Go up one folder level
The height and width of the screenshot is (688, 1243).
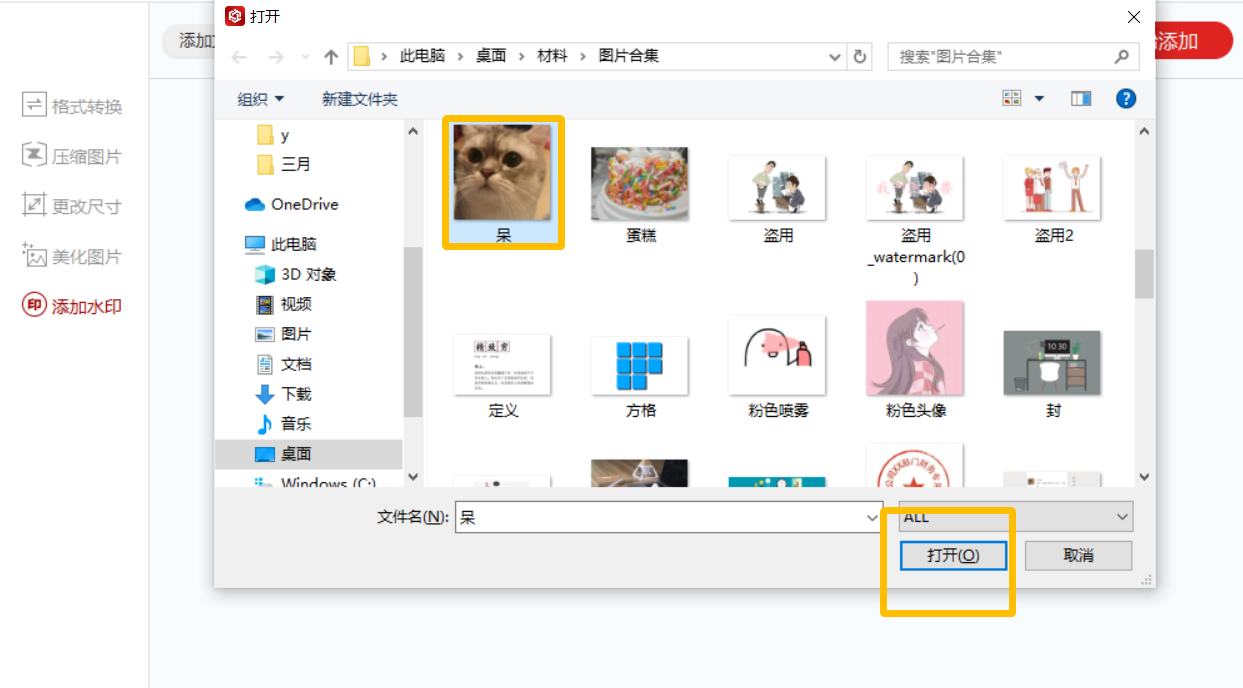pos(331,57)
